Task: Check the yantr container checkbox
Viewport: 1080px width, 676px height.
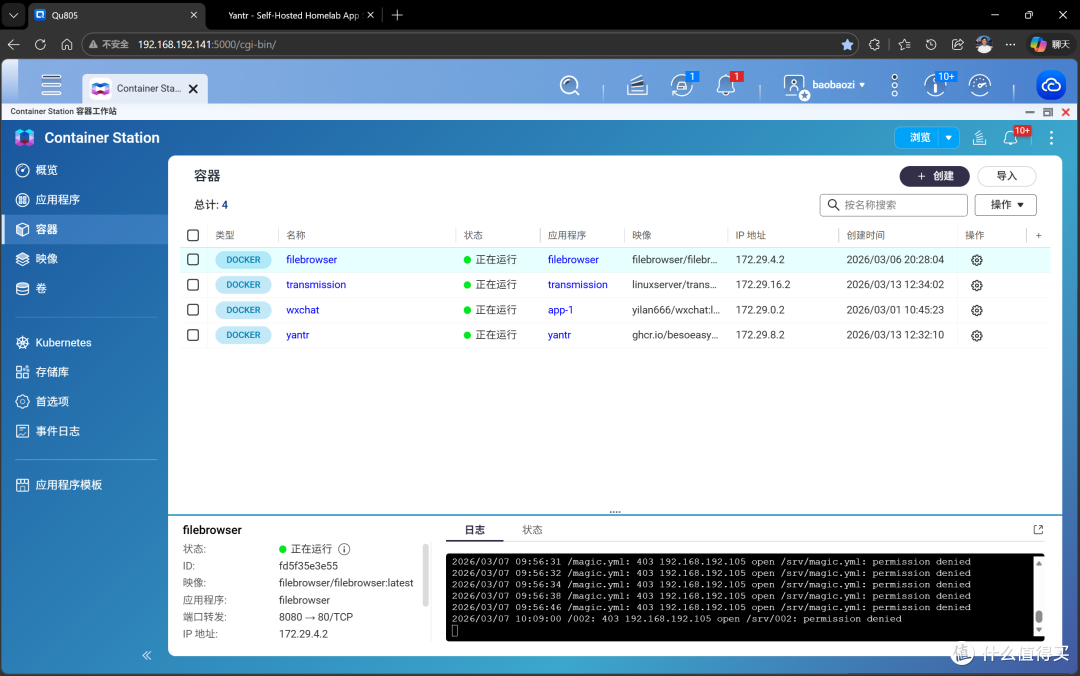Action: (193, 335)
